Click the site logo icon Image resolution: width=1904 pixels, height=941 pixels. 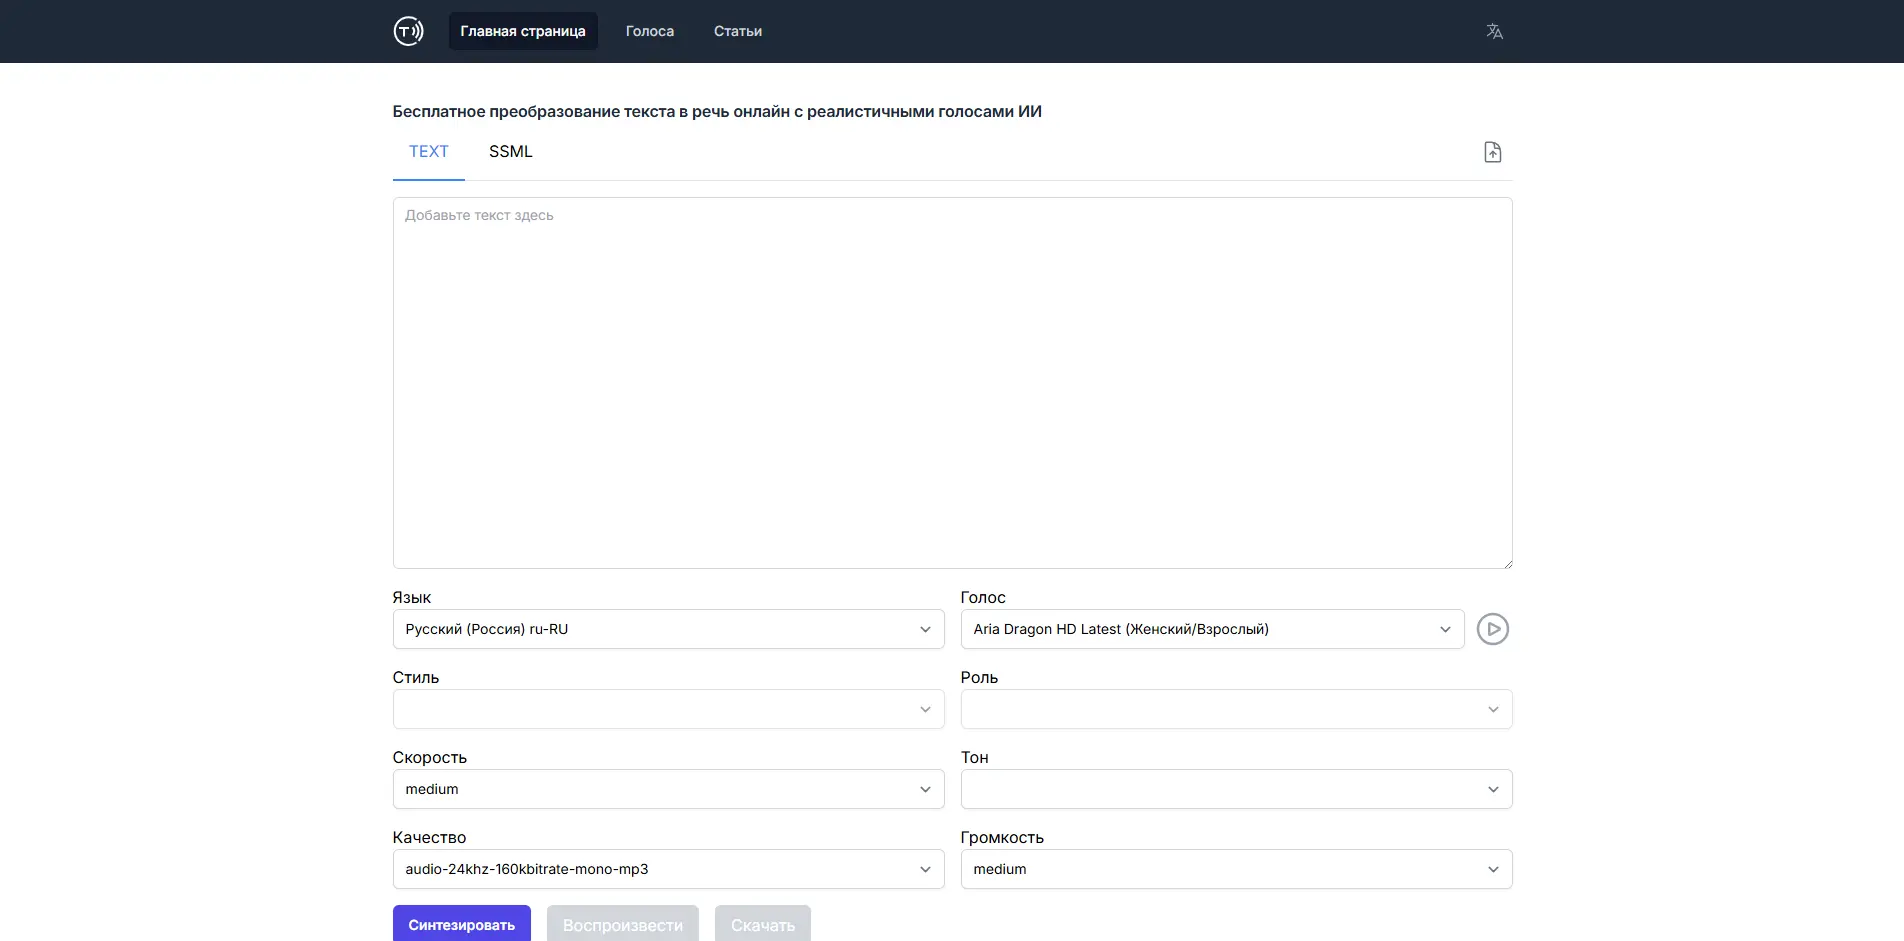coord(408,31)
